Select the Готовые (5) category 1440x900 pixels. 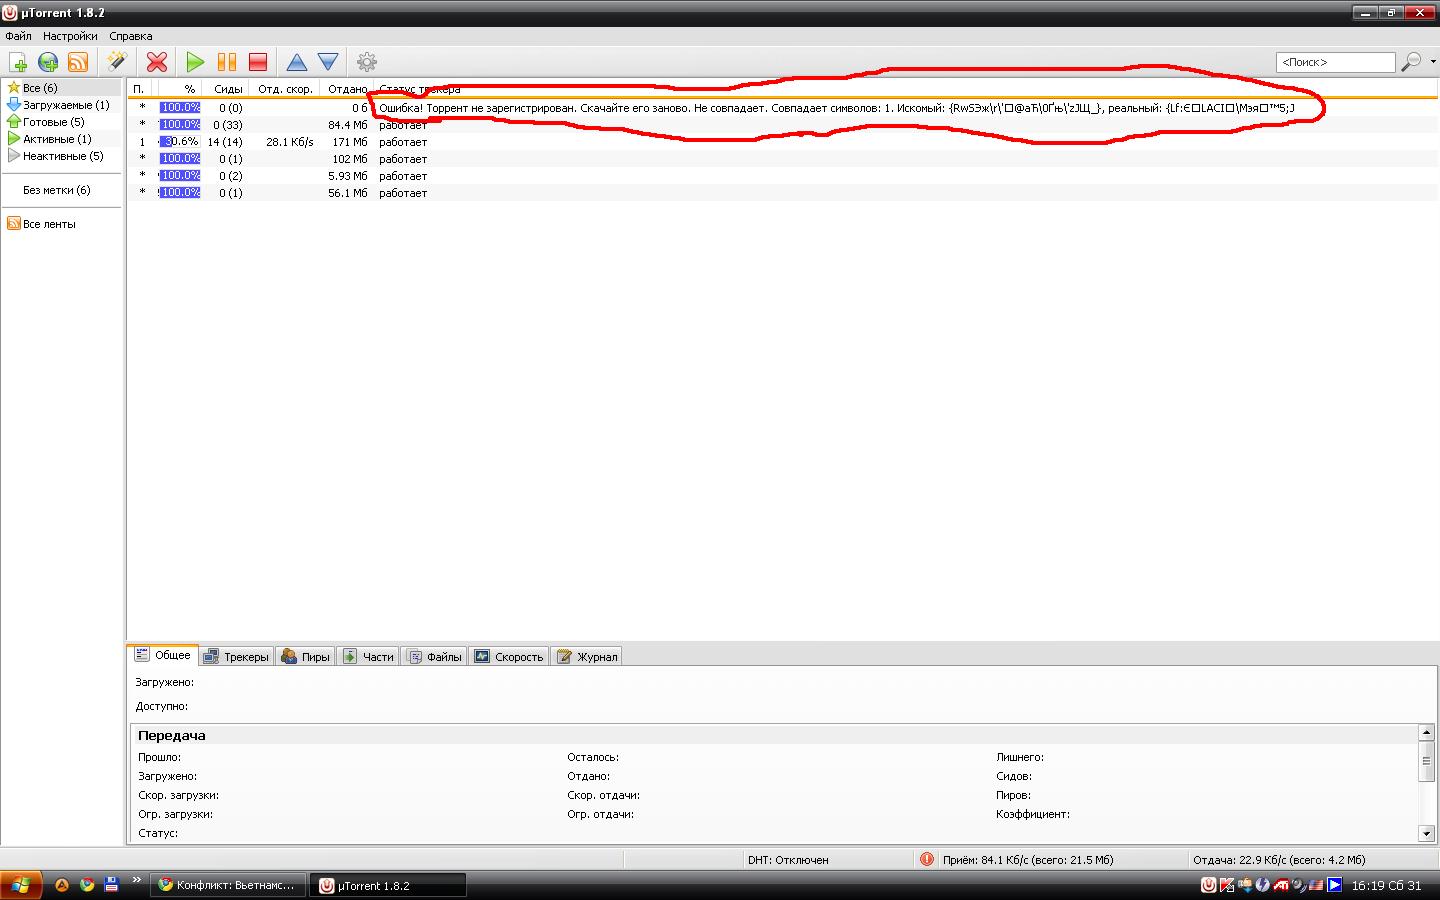61,122
